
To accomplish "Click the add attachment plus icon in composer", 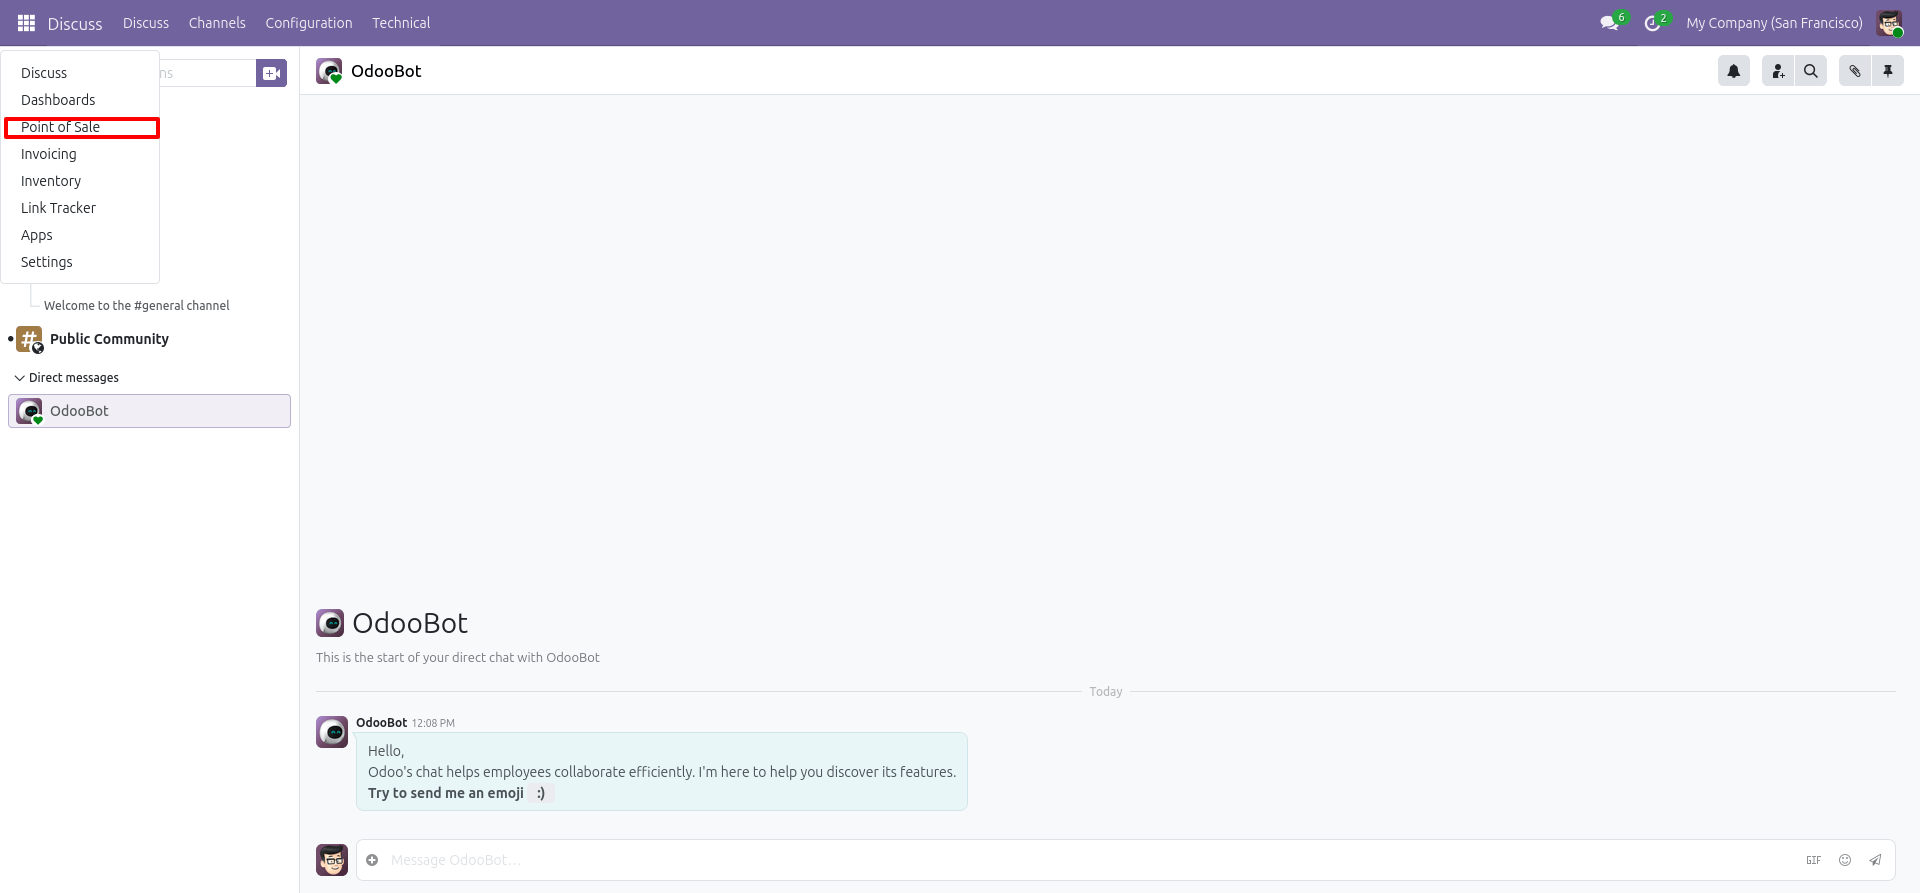I will coord(372,860).
